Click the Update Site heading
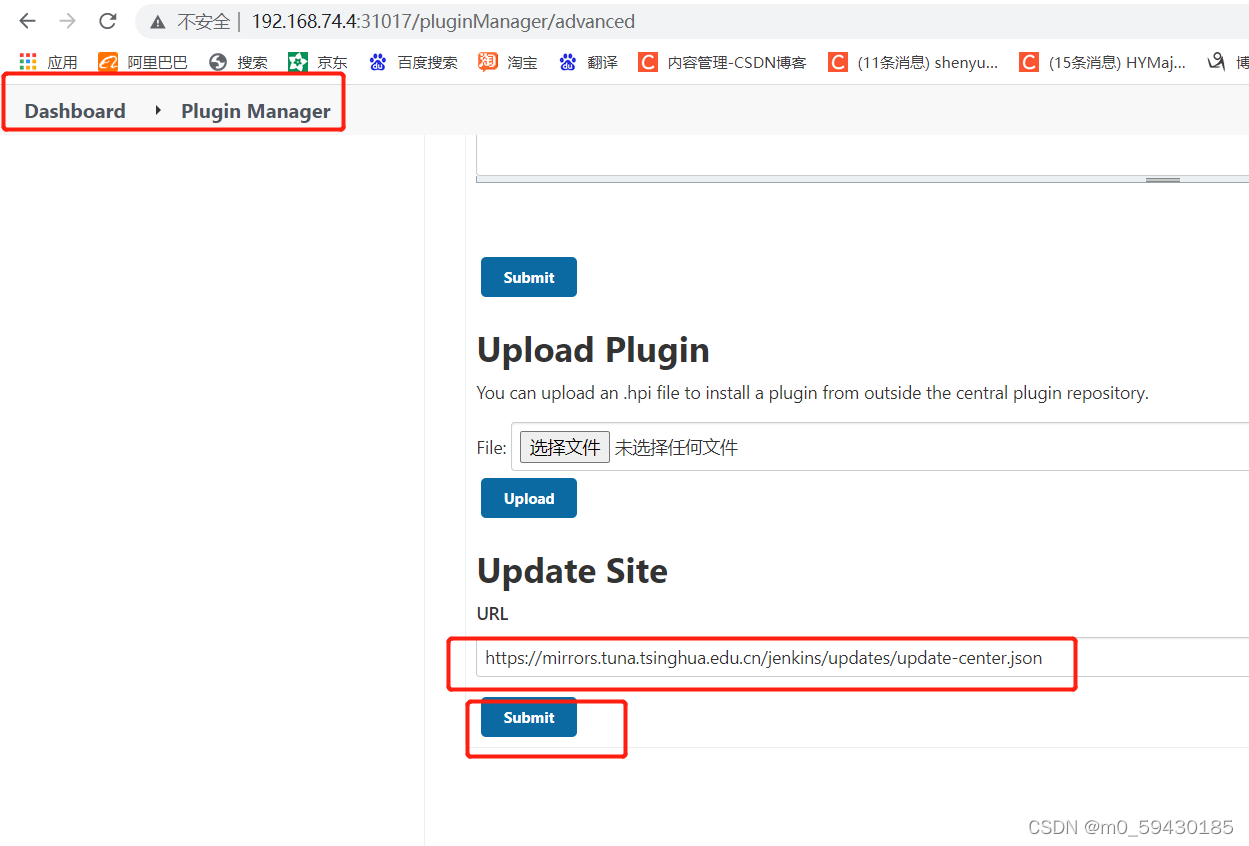1249x846 pixels. pyautogui.click(x=572, y=571)
